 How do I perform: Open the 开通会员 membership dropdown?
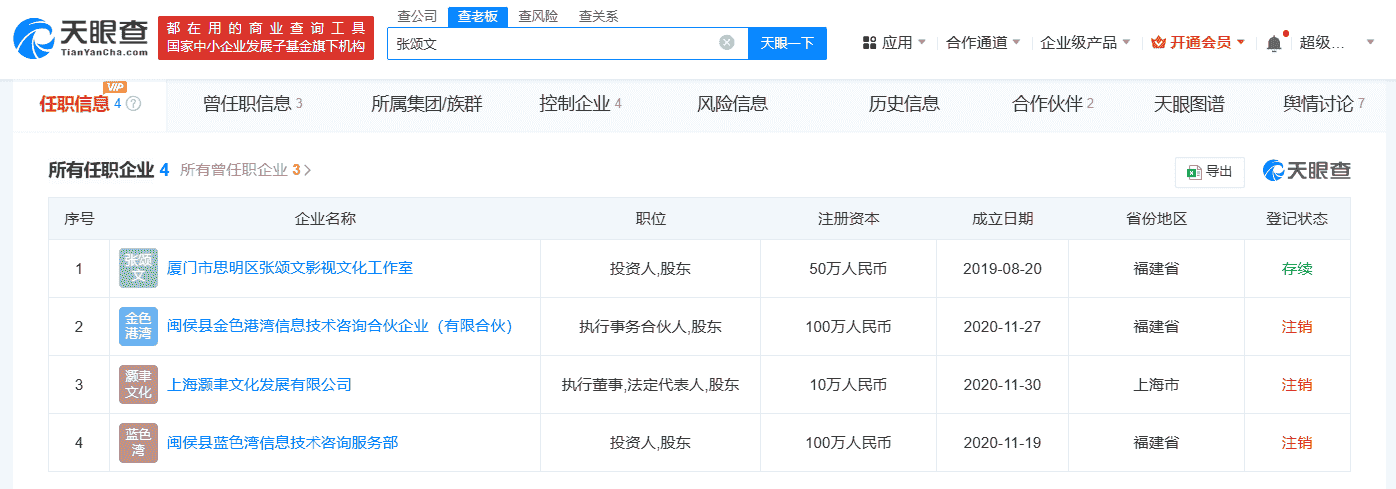point(1198,42)
